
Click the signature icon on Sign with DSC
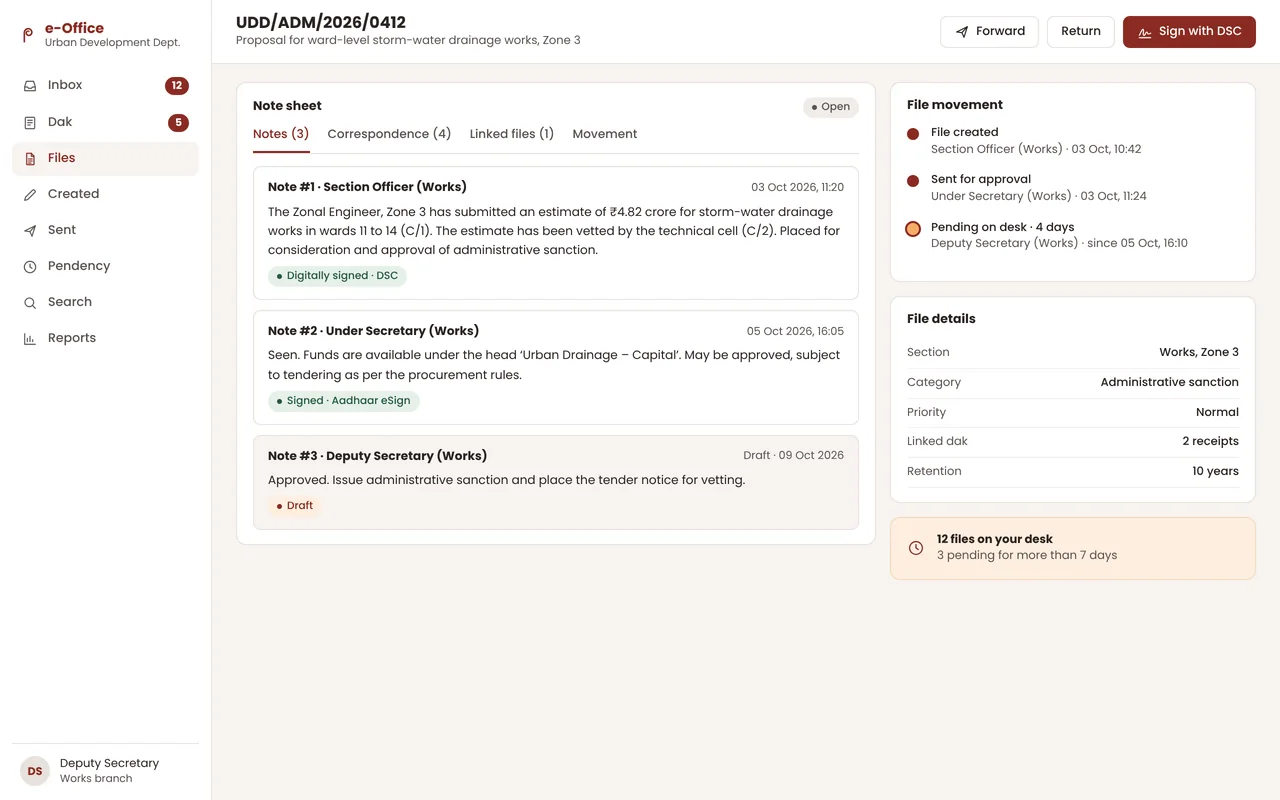(1145, 32)
